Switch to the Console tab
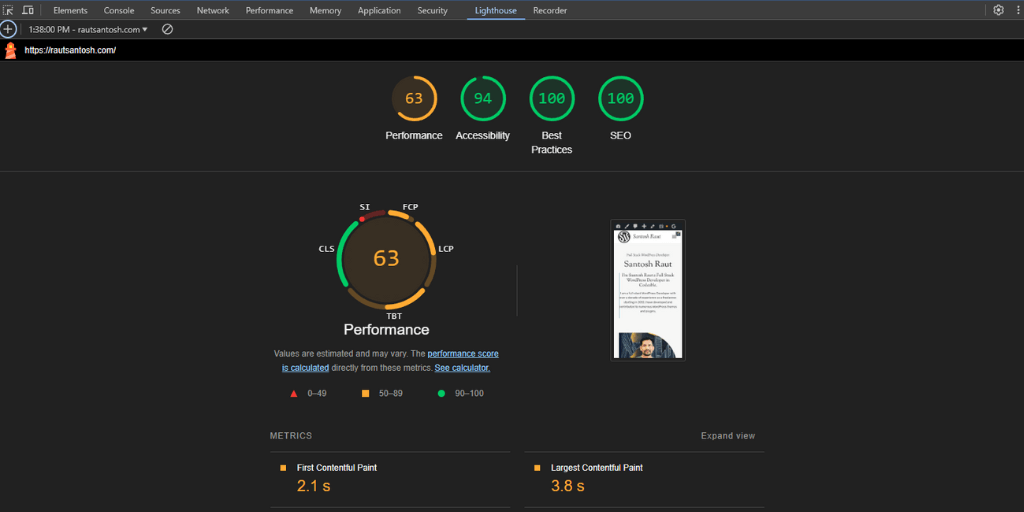This screenshot has height=512, width=1024. tap(119, 10)
